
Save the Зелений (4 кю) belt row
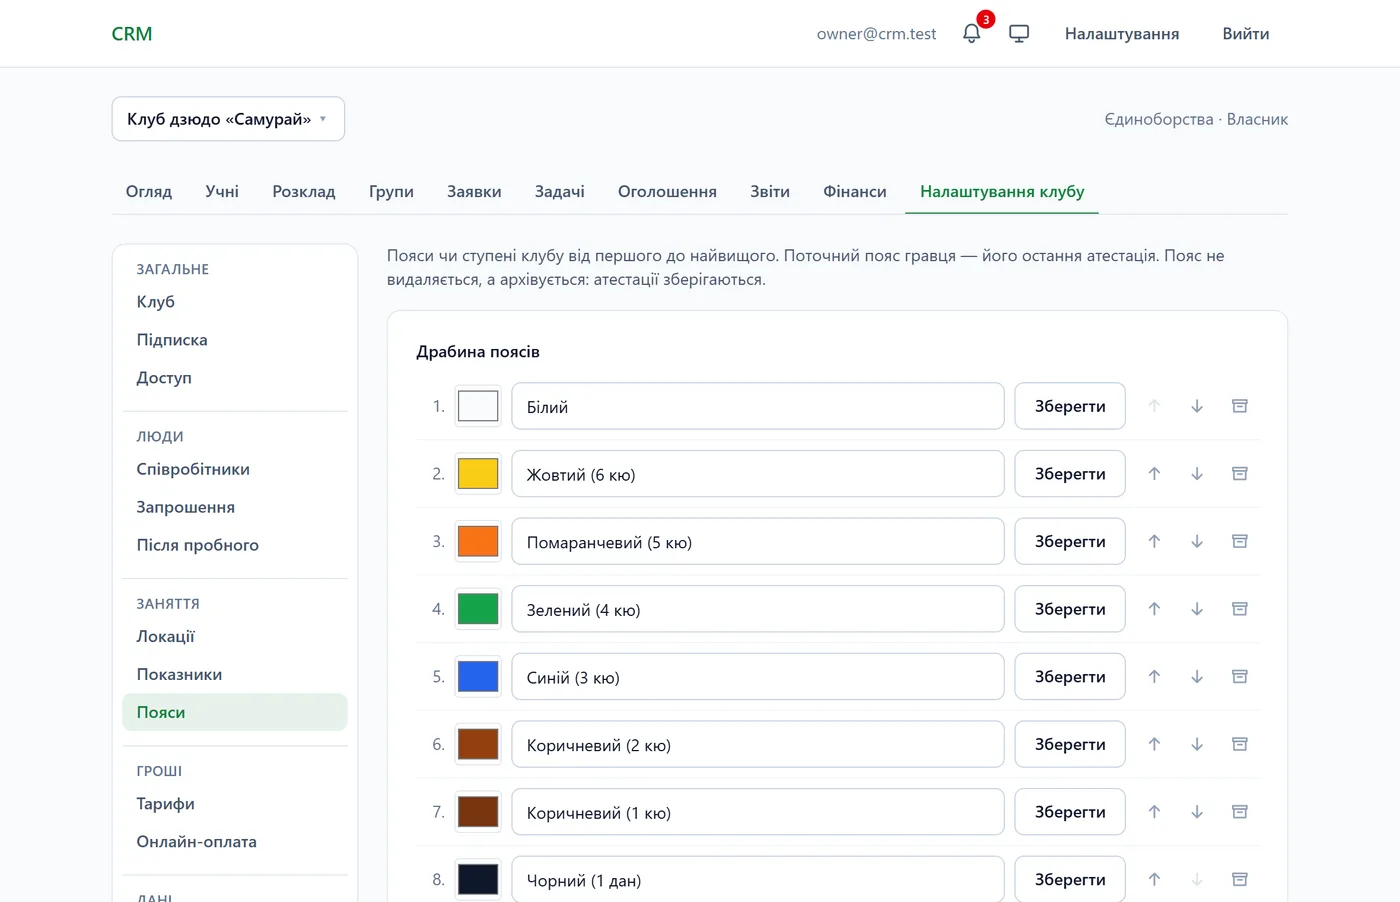pyautogui.click(x=1070, y=609)
